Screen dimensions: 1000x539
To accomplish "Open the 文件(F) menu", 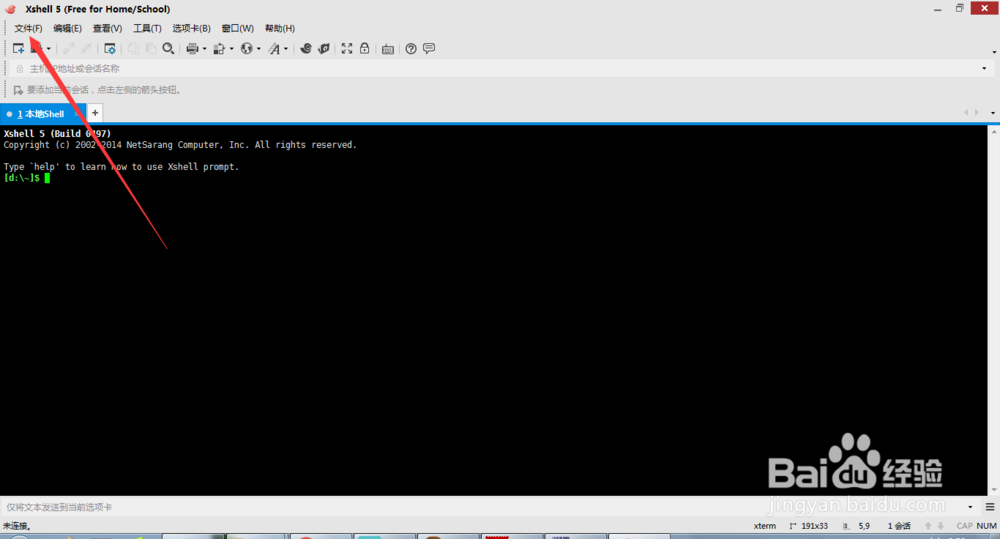I will [x=28, y=28].
